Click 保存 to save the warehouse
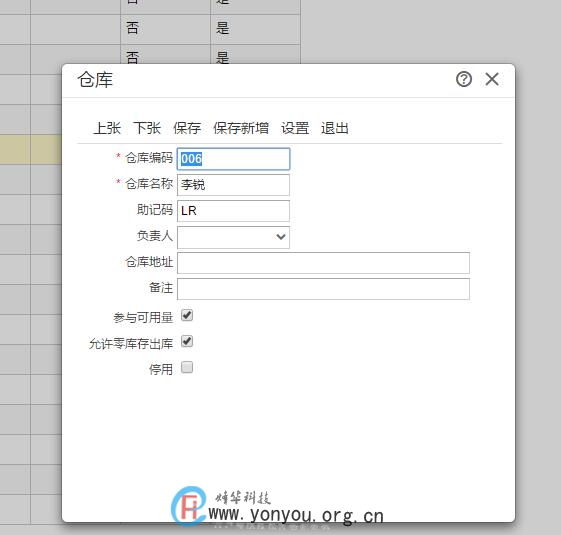Viewport: 561px width, 535px height. 187,128
